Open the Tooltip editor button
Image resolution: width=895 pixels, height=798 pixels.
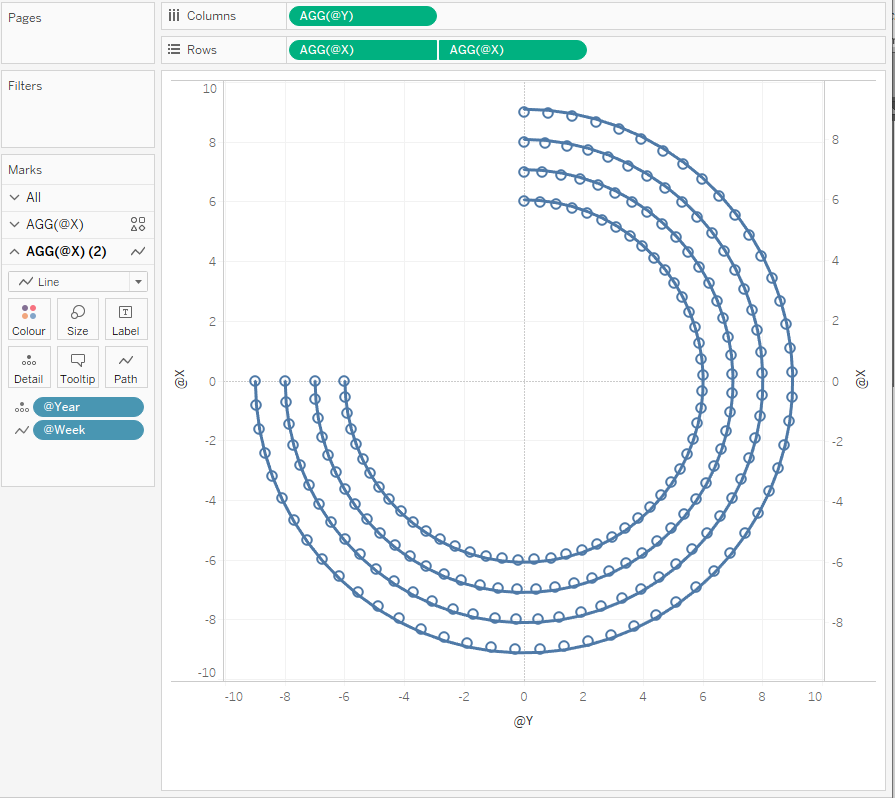coord(77,366)
